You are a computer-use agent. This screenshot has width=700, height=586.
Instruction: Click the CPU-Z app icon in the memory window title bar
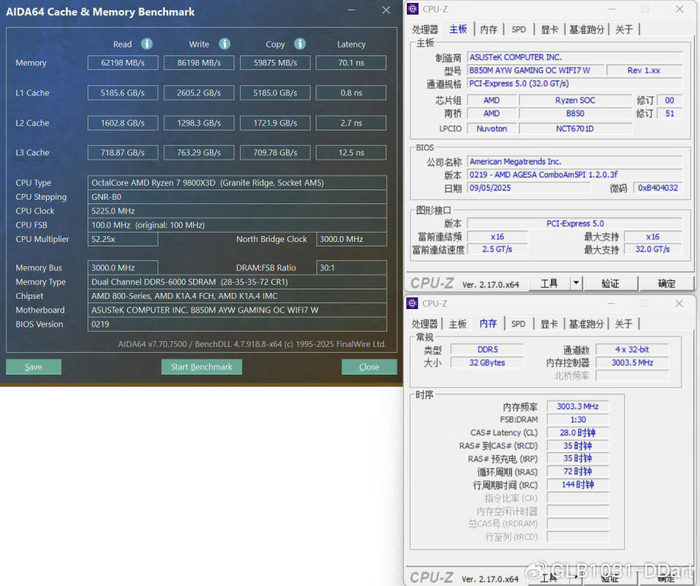[x=414, y=303]
